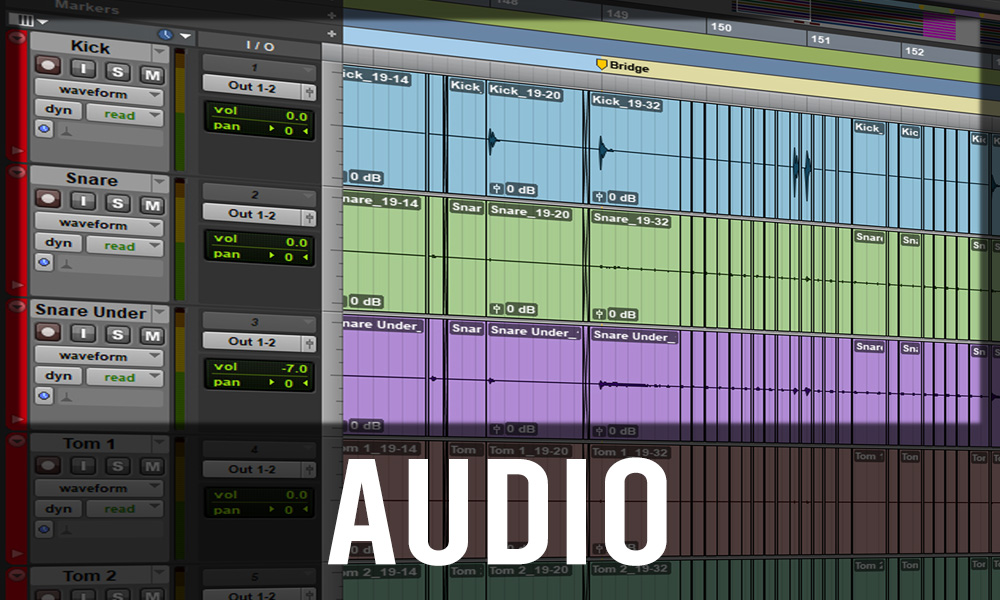Record-arm the Snare Under track
1000x600 pixels.
(x=48, y=336)
